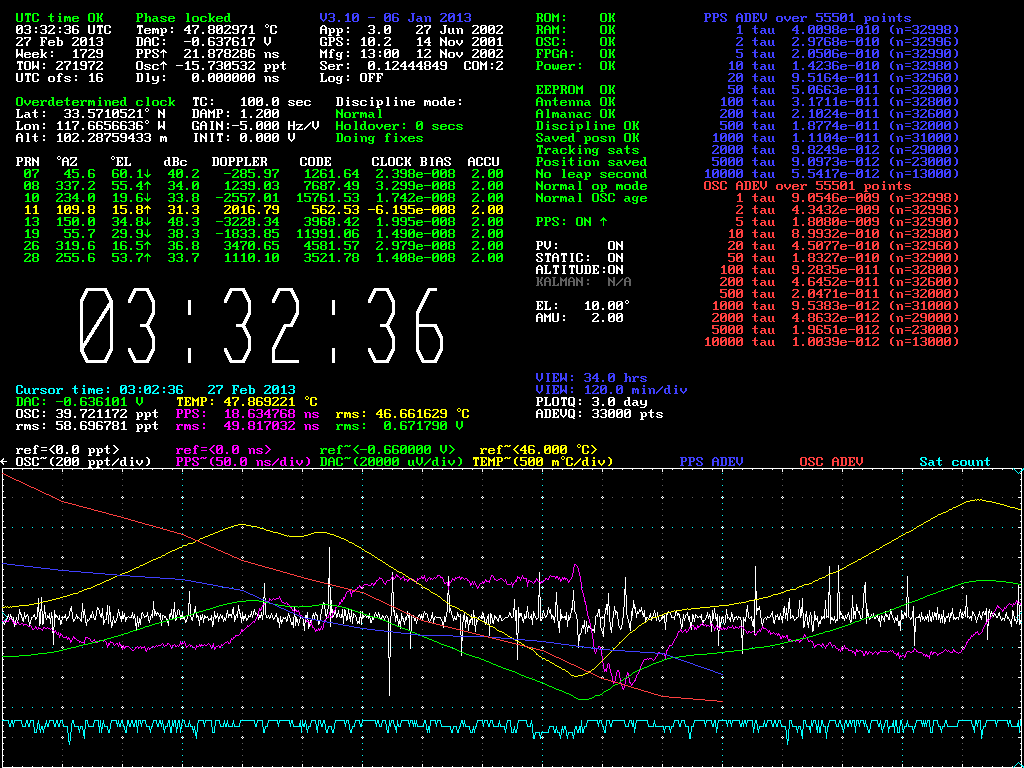Click the "GAIN:-5.000 Hz/V" value
Image resolution: width=1024 pixels, height=768 pixels.
coord(255,125)
